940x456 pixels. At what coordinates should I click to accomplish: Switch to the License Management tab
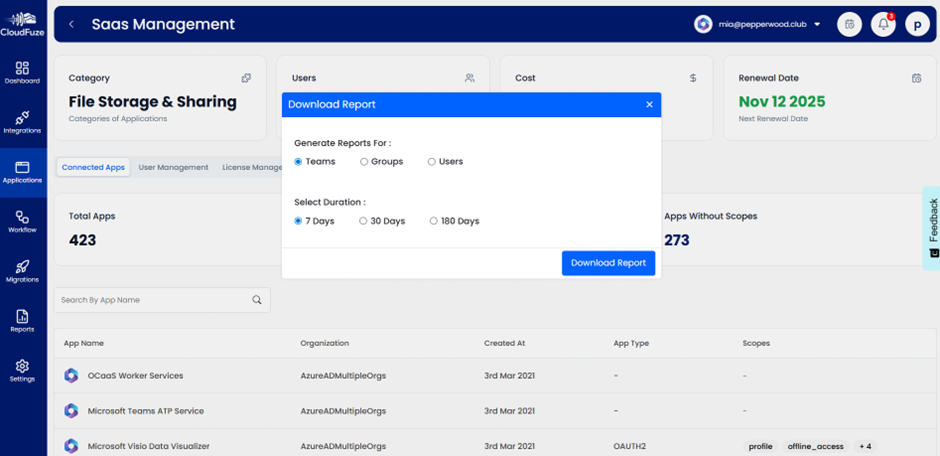click(252, 167)
